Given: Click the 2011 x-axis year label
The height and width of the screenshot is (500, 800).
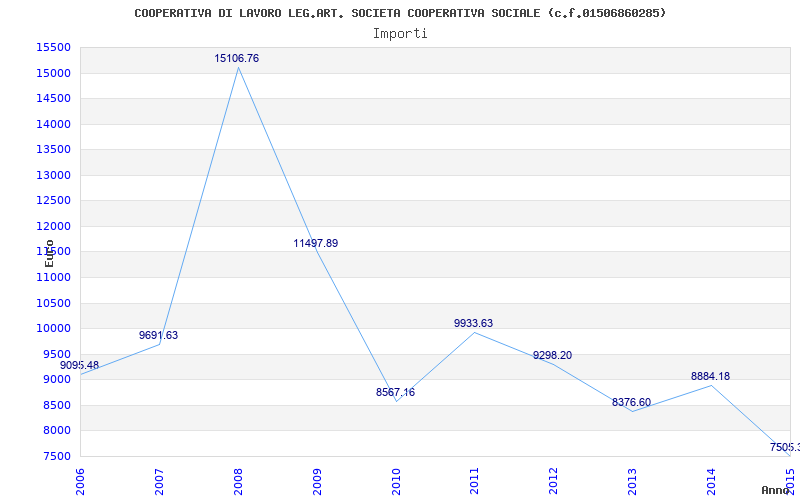Looking at the screenshot, I should 474,481.
